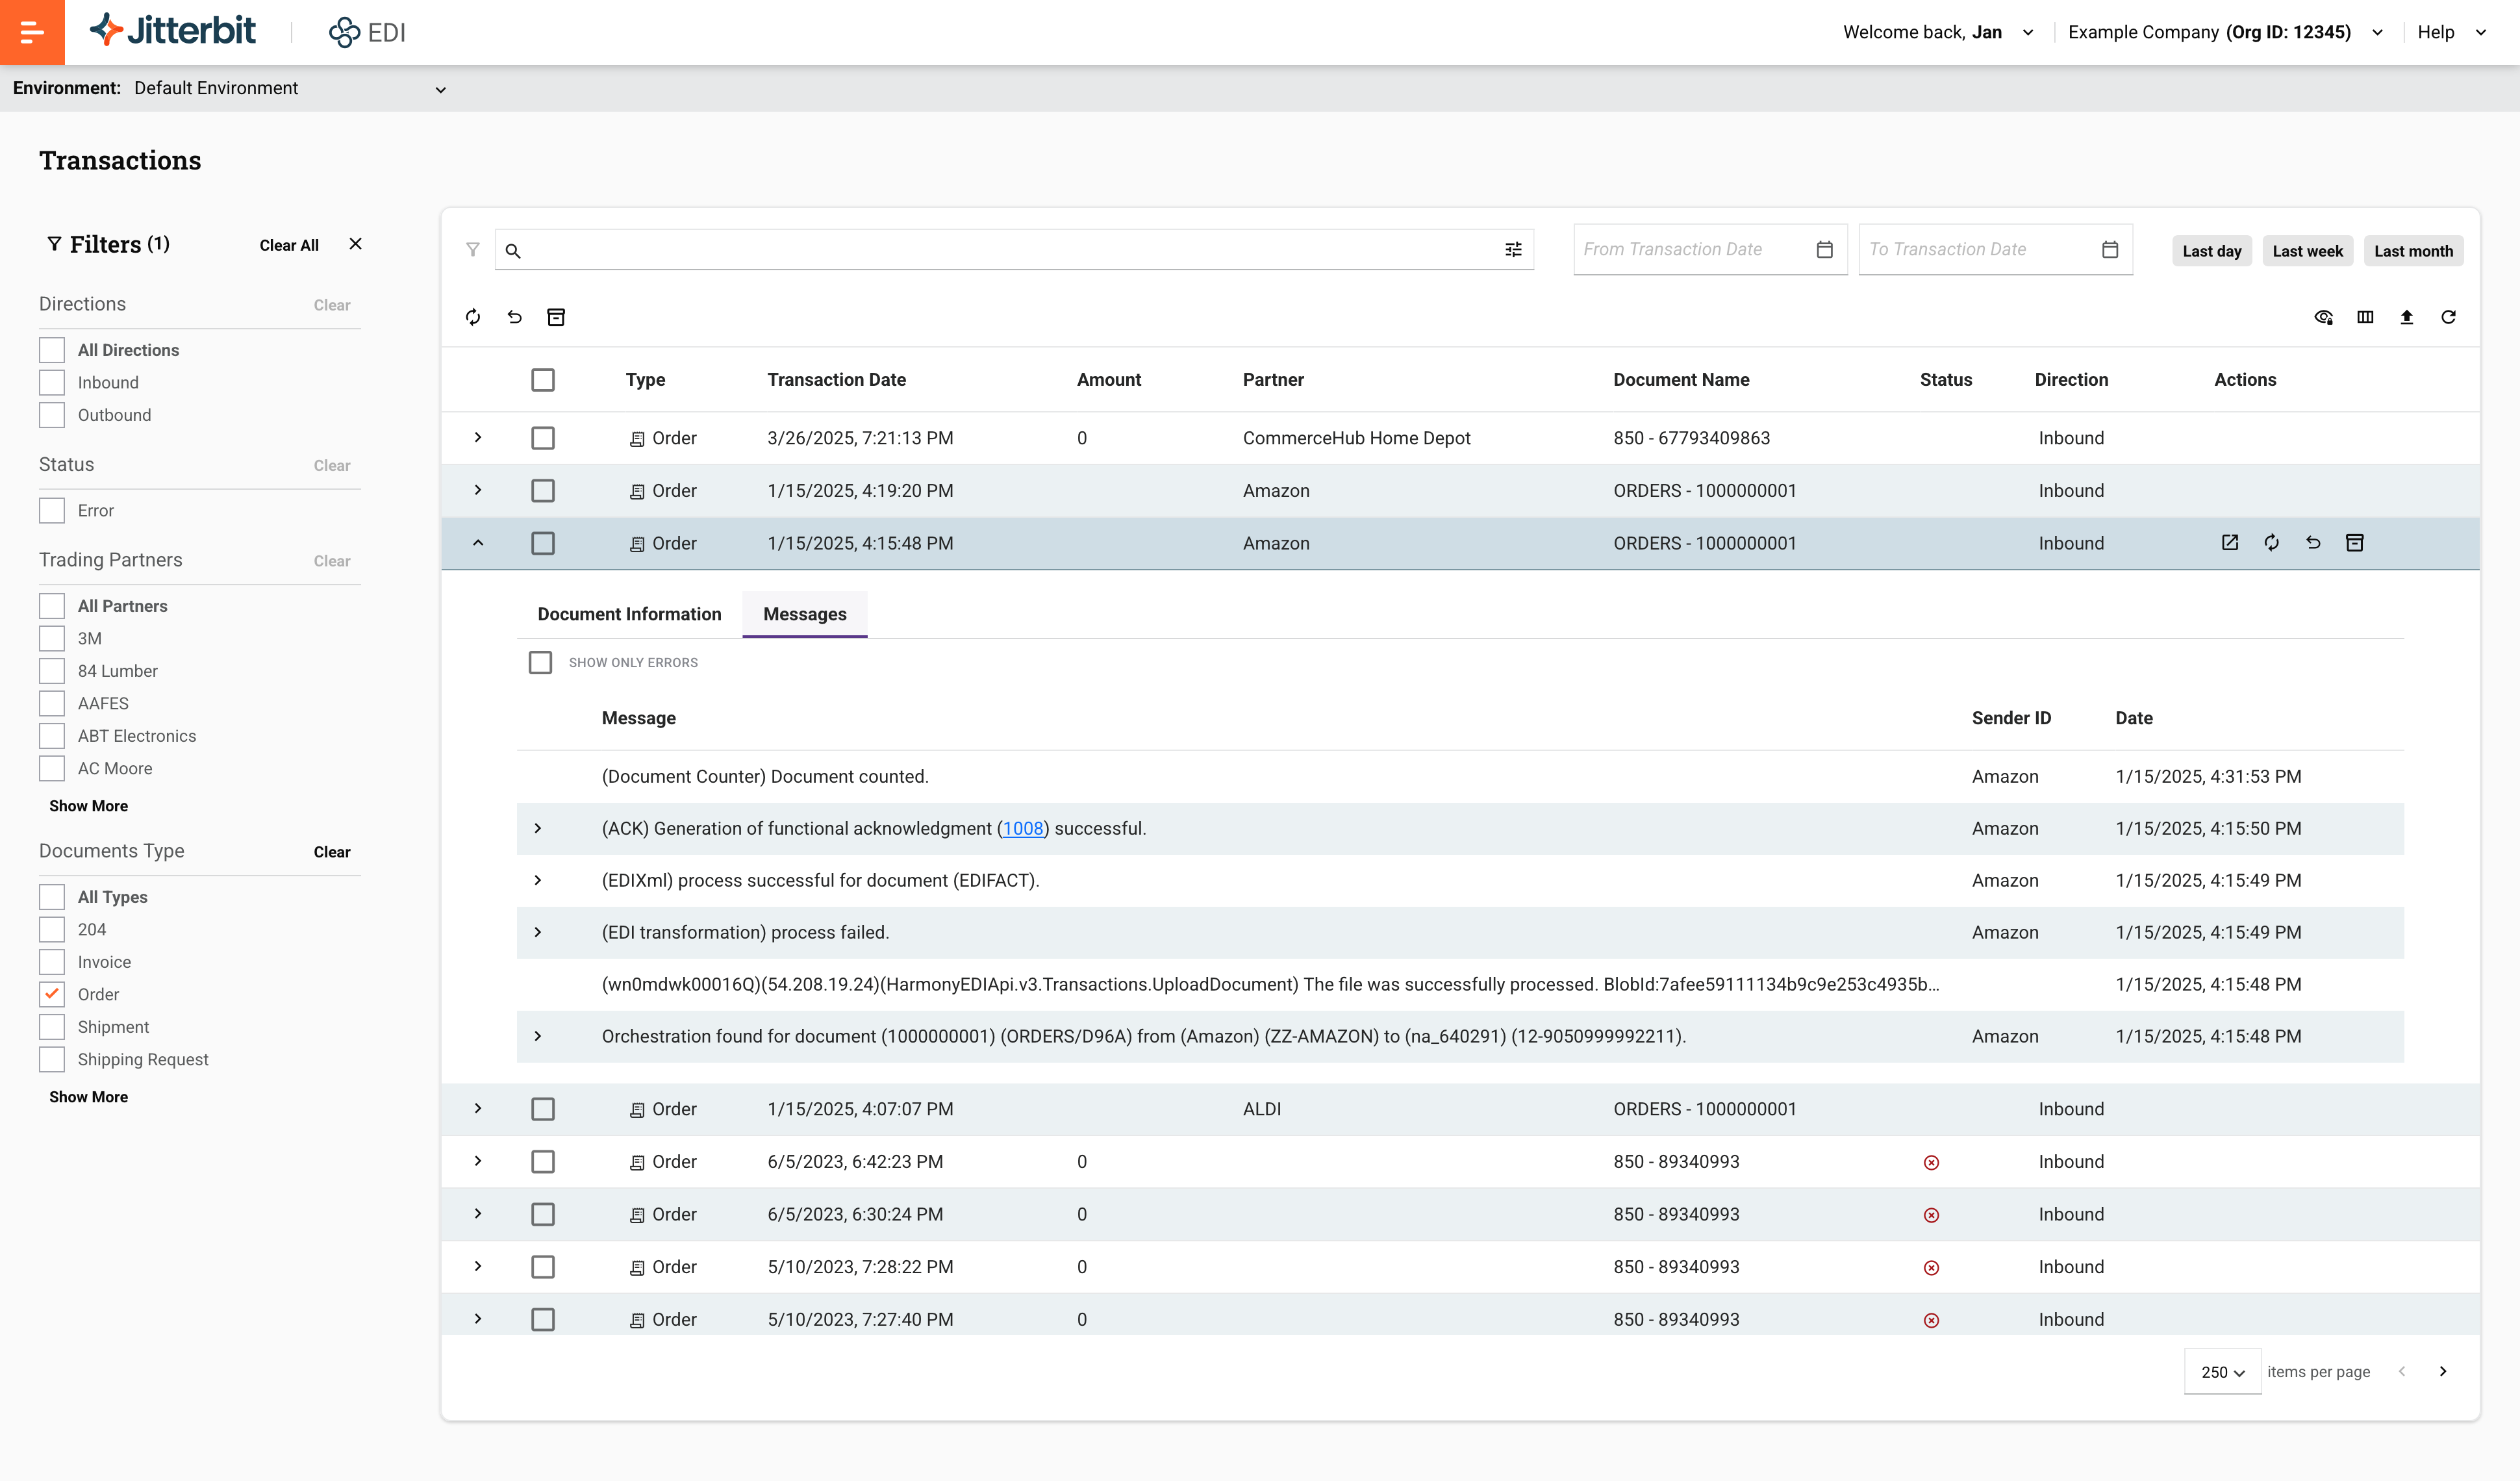Screen dimensions: 2520x1481
Task: Expand the CommerceHub Home Depot order row
Action: tap(478, 438)
